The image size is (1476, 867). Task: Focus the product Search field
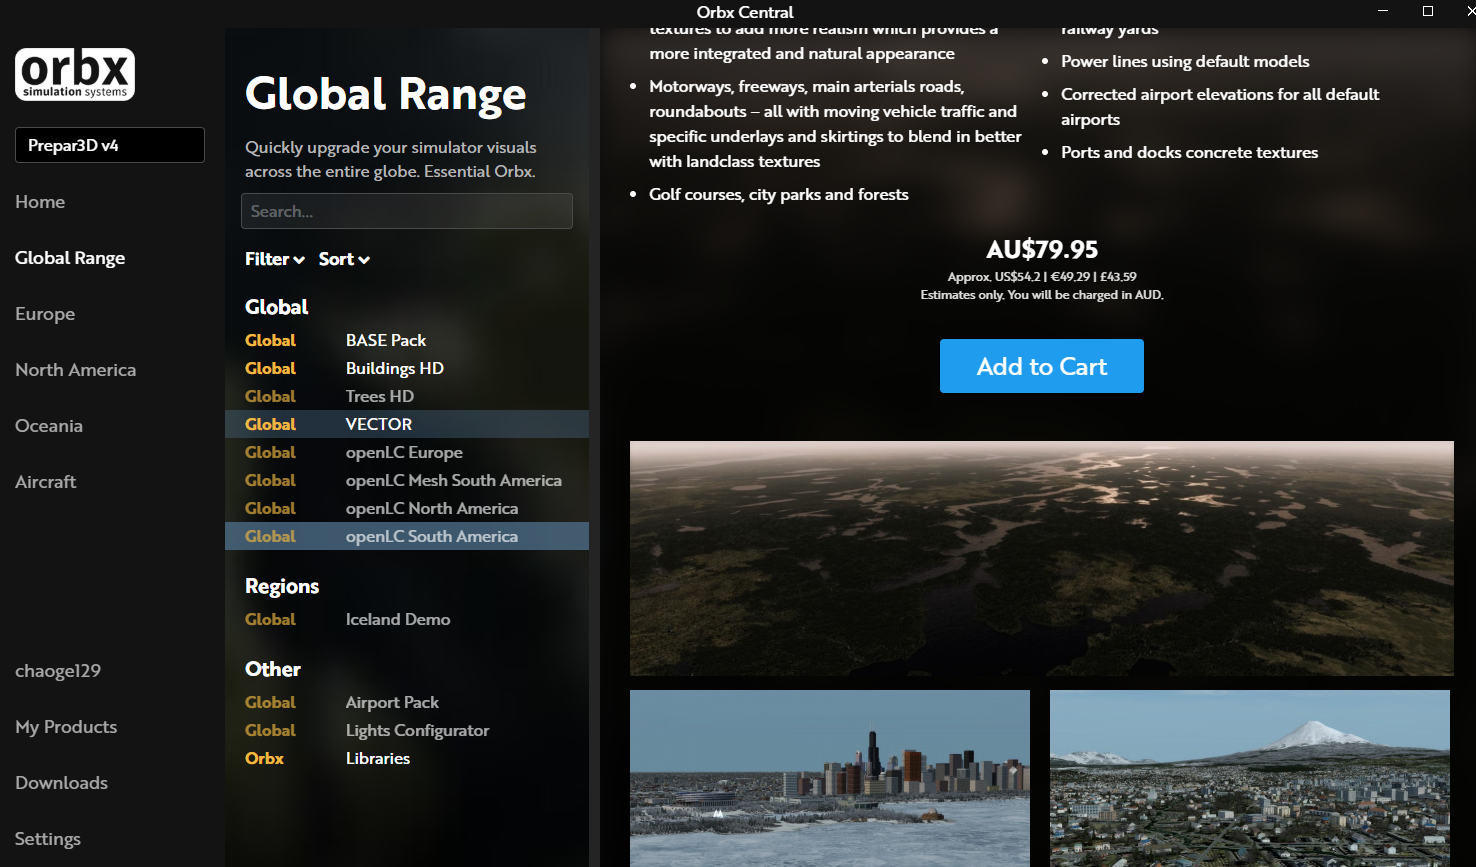[407, 211]
